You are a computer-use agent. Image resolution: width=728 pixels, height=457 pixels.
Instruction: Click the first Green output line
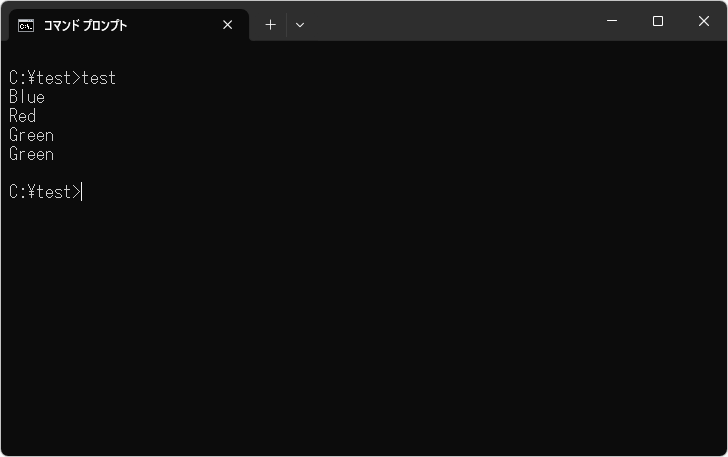(31, 135)
